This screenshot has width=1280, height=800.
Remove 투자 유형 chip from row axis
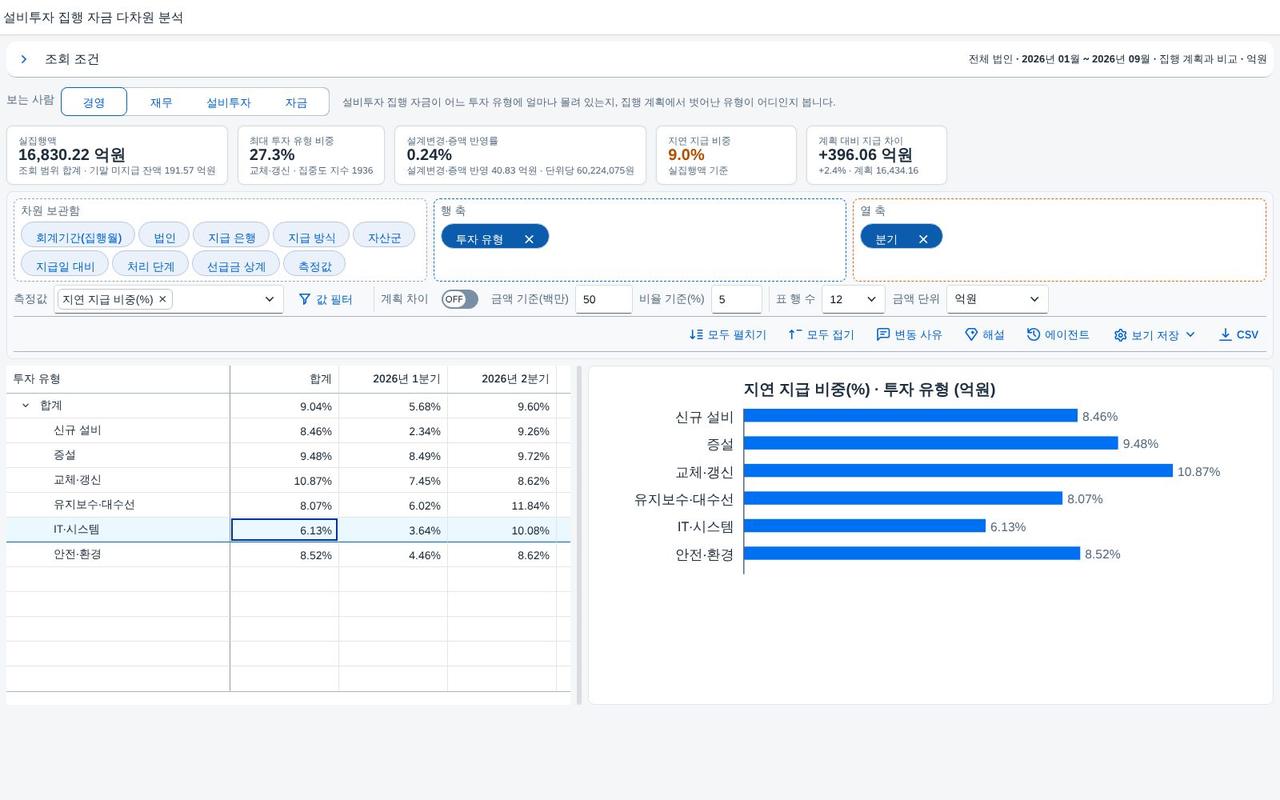[x=529, y=239]
